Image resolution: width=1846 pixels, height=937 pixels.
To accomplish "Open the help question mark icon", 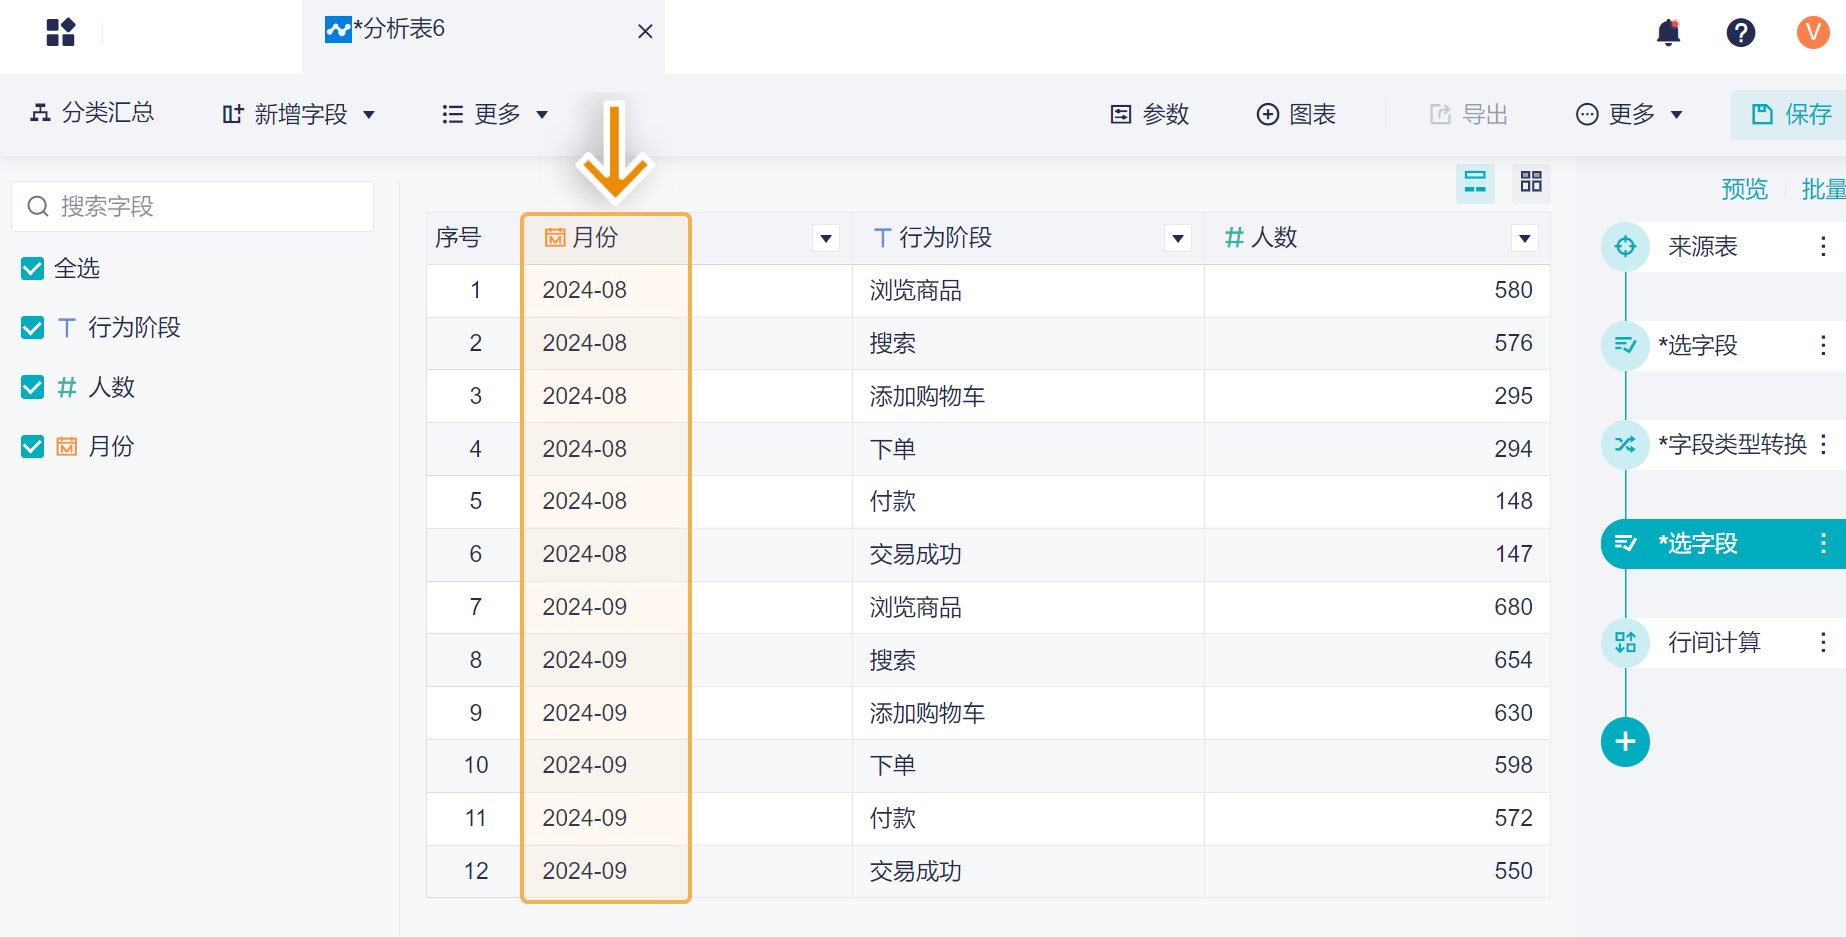I will point(1740,33).
